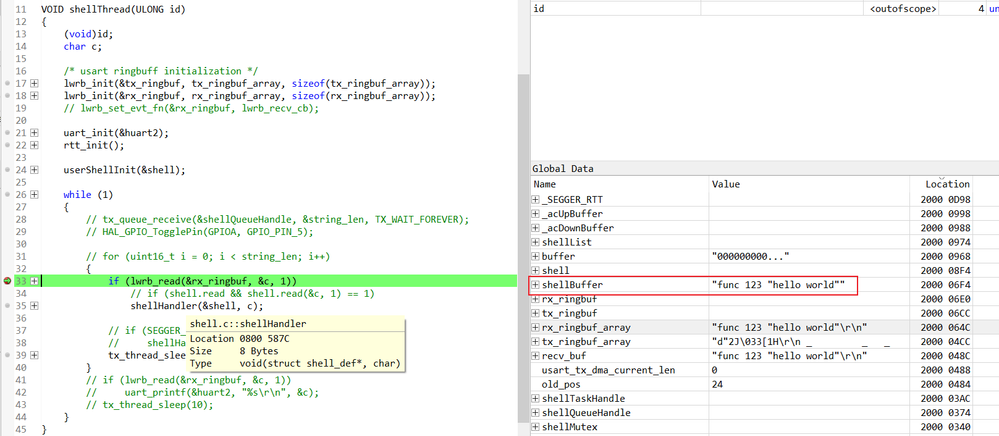This screenshot has width=999, height=436.
Task: Expand the shellMutex global variable
Action: pos(536,426)
